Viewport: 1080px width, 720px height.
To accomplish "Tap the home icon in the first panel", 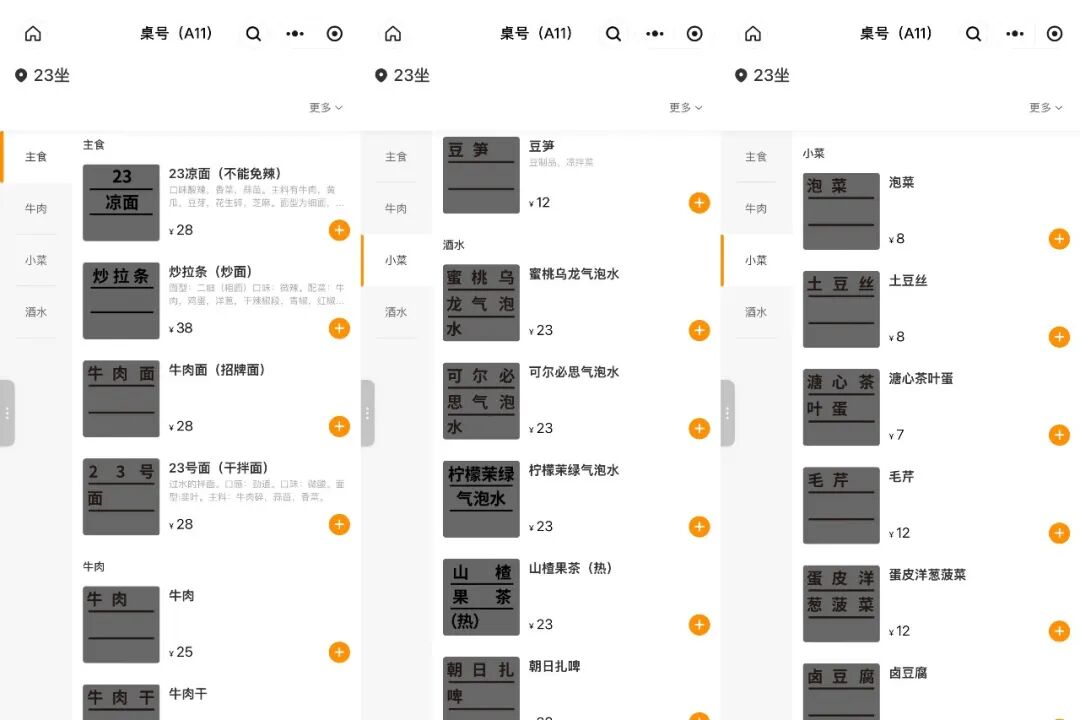I will [x=33, y=33].
